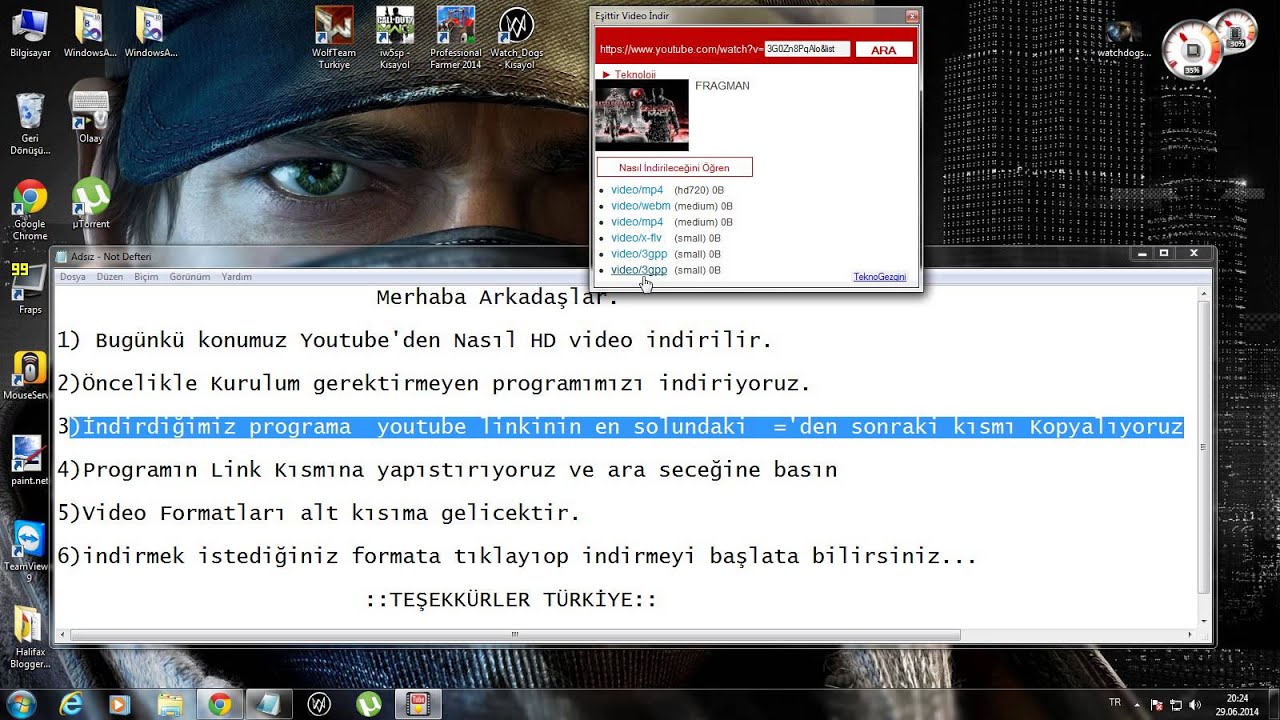Click the line starting '4)Programın Link Kısmına'

(x=447, y=470)
